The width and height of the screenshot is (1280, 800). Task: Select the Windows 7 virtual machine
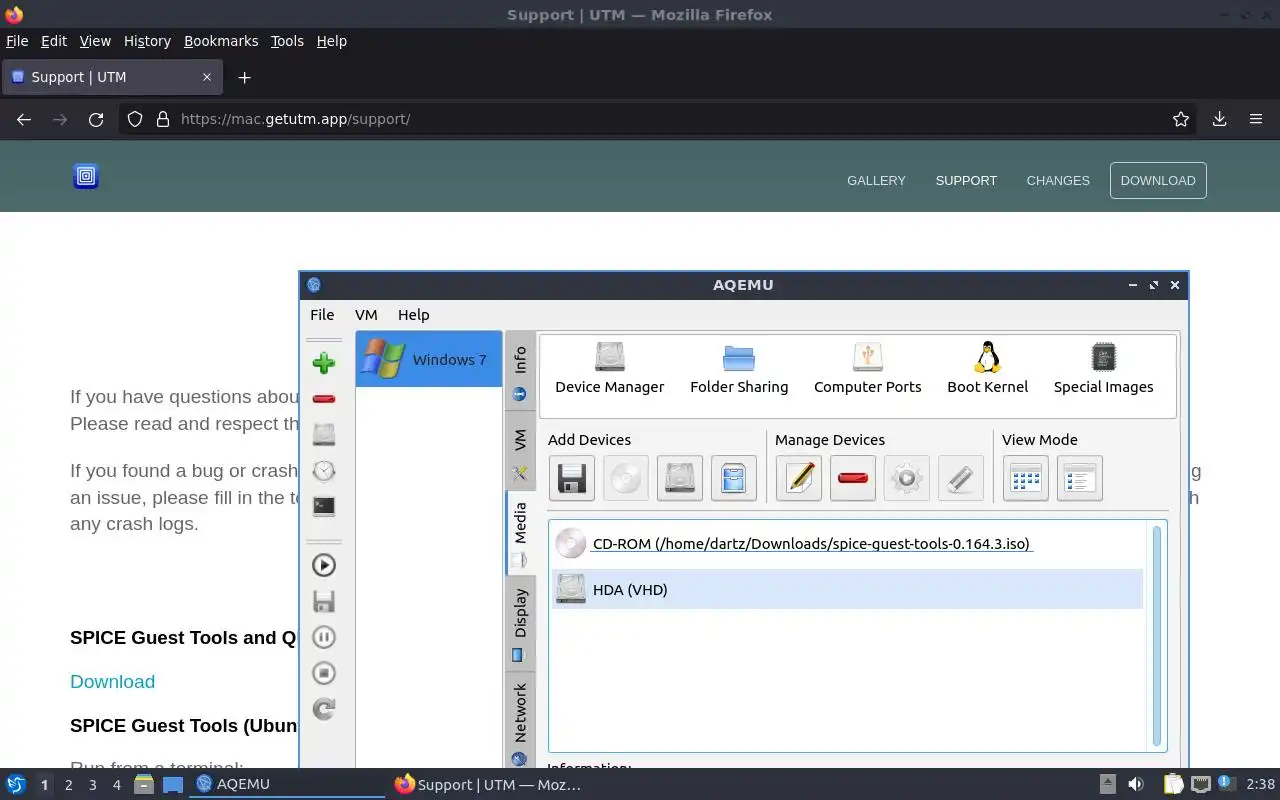pos(429,359)
